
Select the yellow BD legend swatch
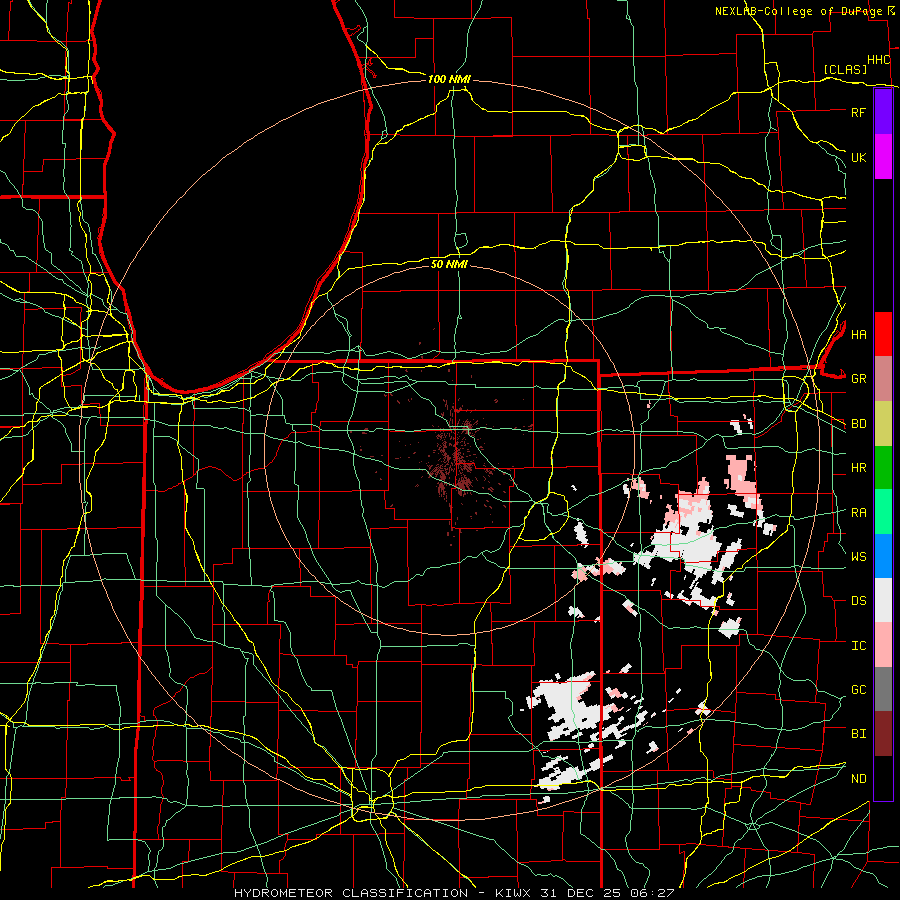[883, 424]
